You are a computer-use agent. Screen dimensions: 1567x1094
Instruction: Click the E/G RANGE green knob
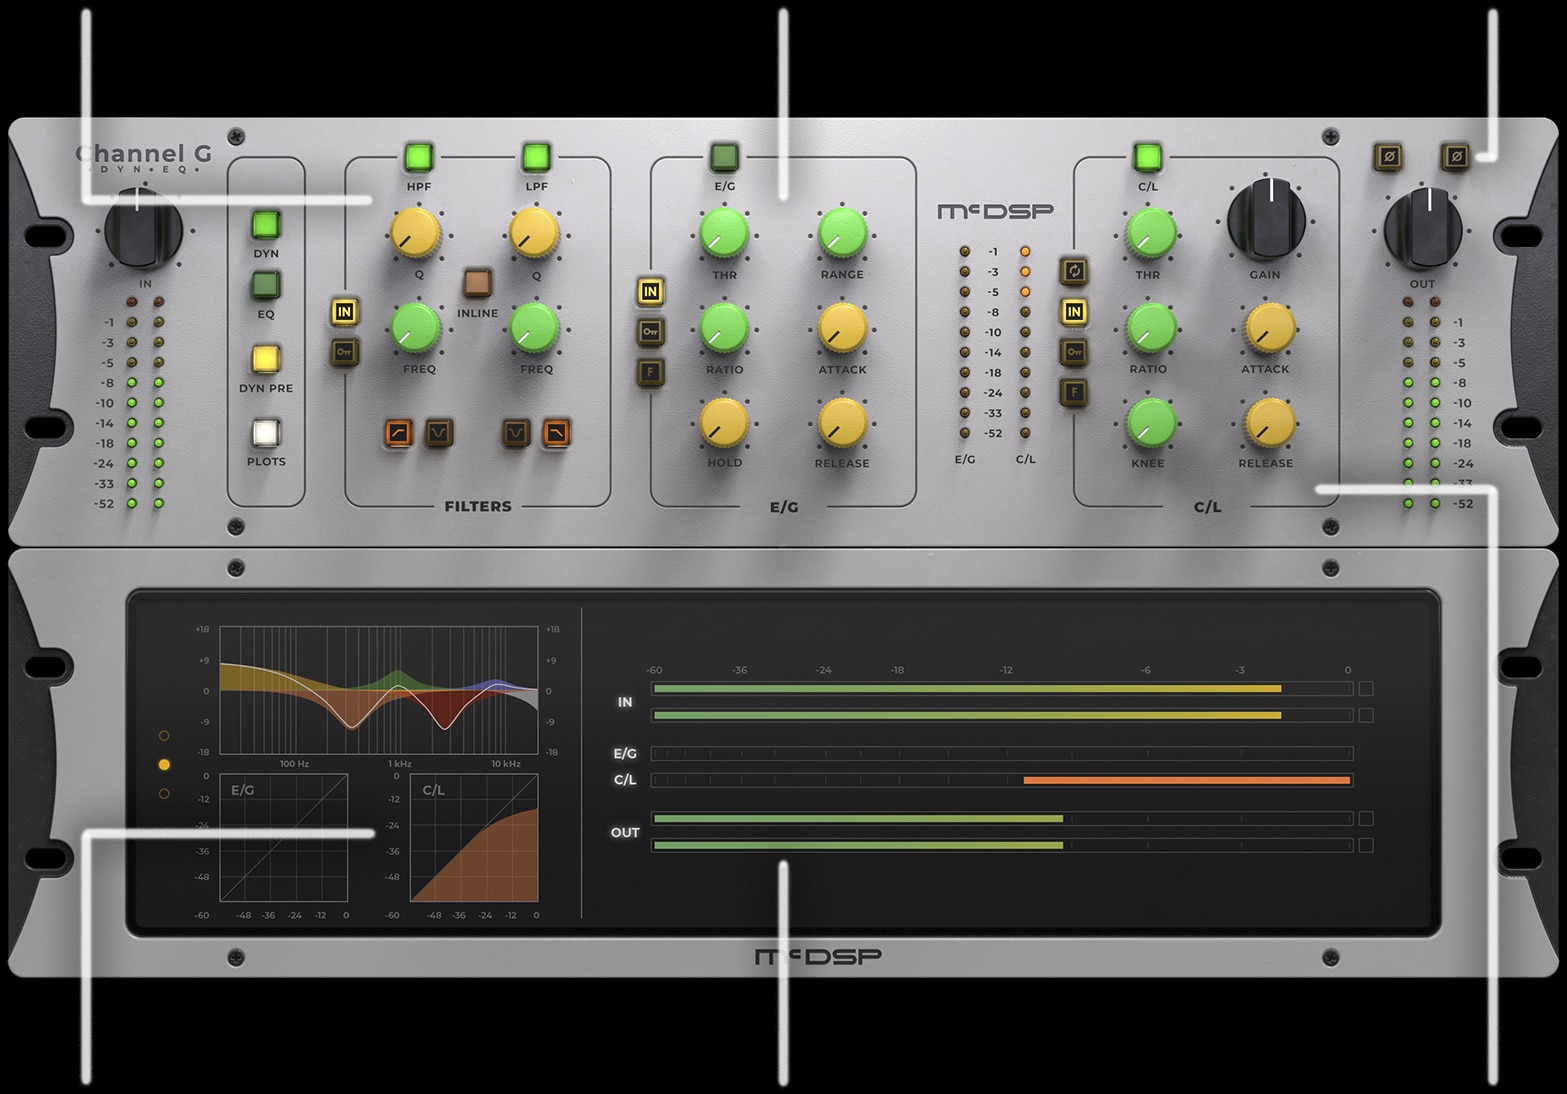tap(842, 233)
